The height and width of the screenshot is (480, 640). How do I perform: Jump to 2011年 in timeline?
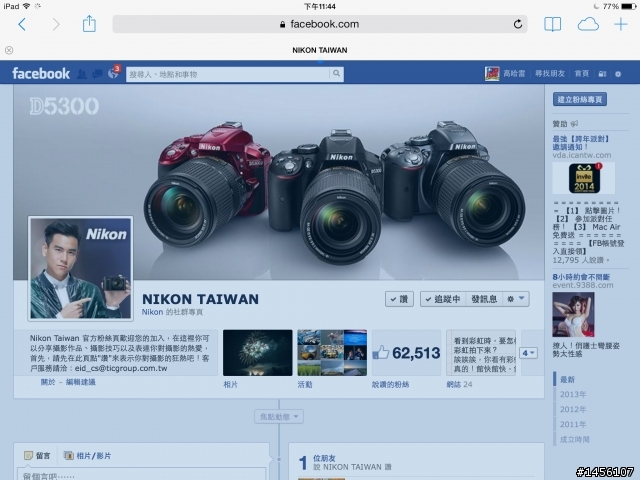[x=573, y=424]
